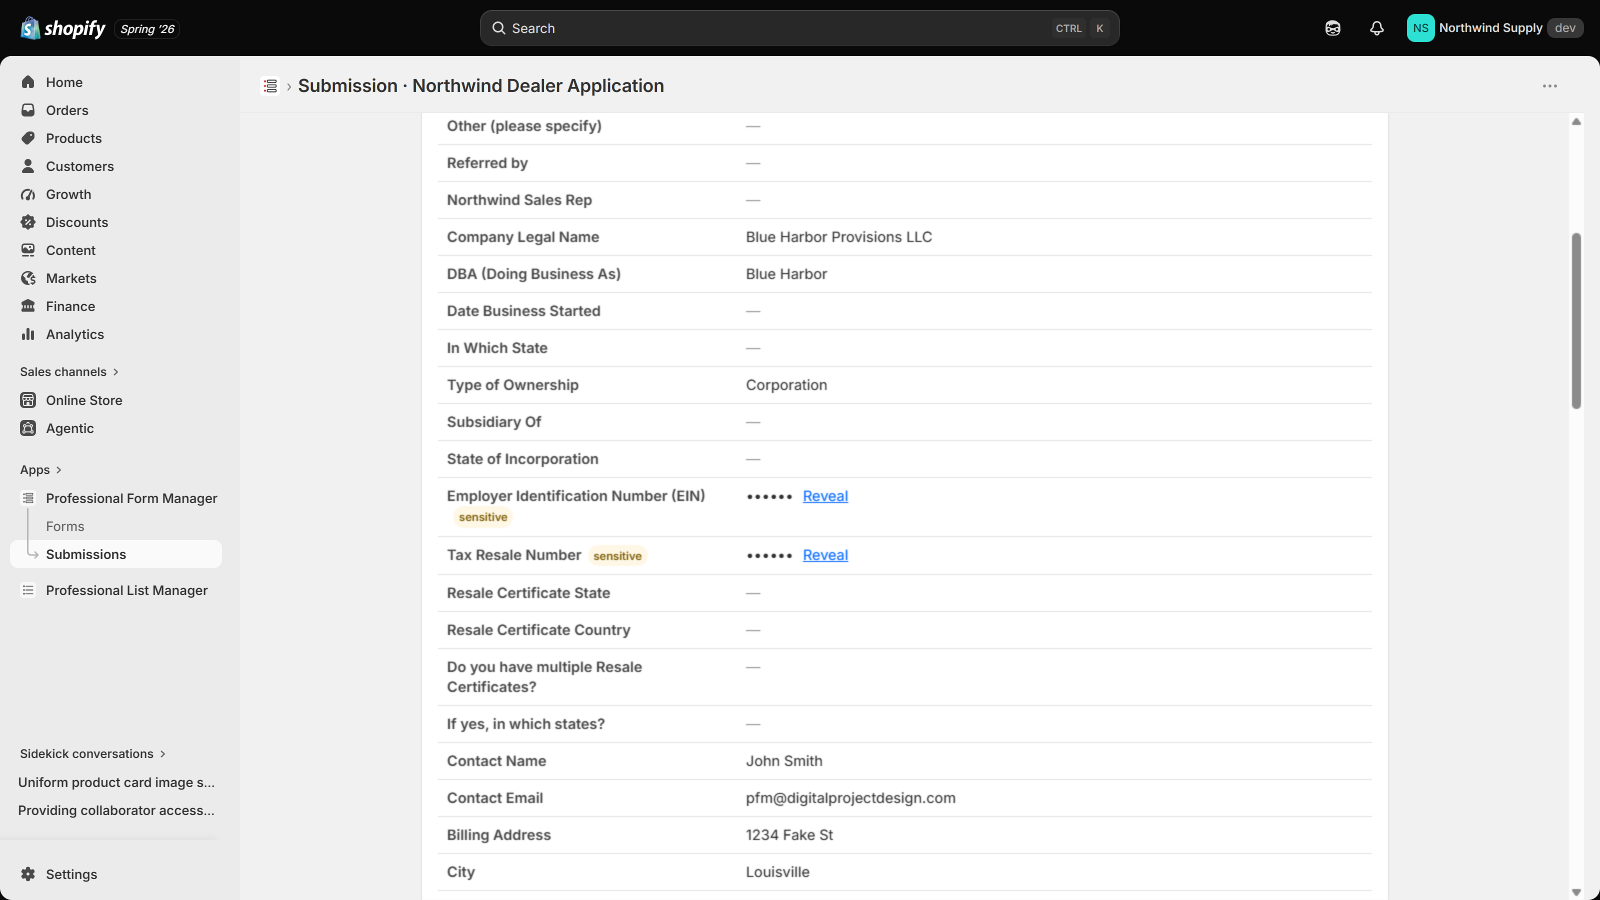Click the 'sensitive' badge under EIN
Viewport: 1600px width, 900px height.
[483, 517]
